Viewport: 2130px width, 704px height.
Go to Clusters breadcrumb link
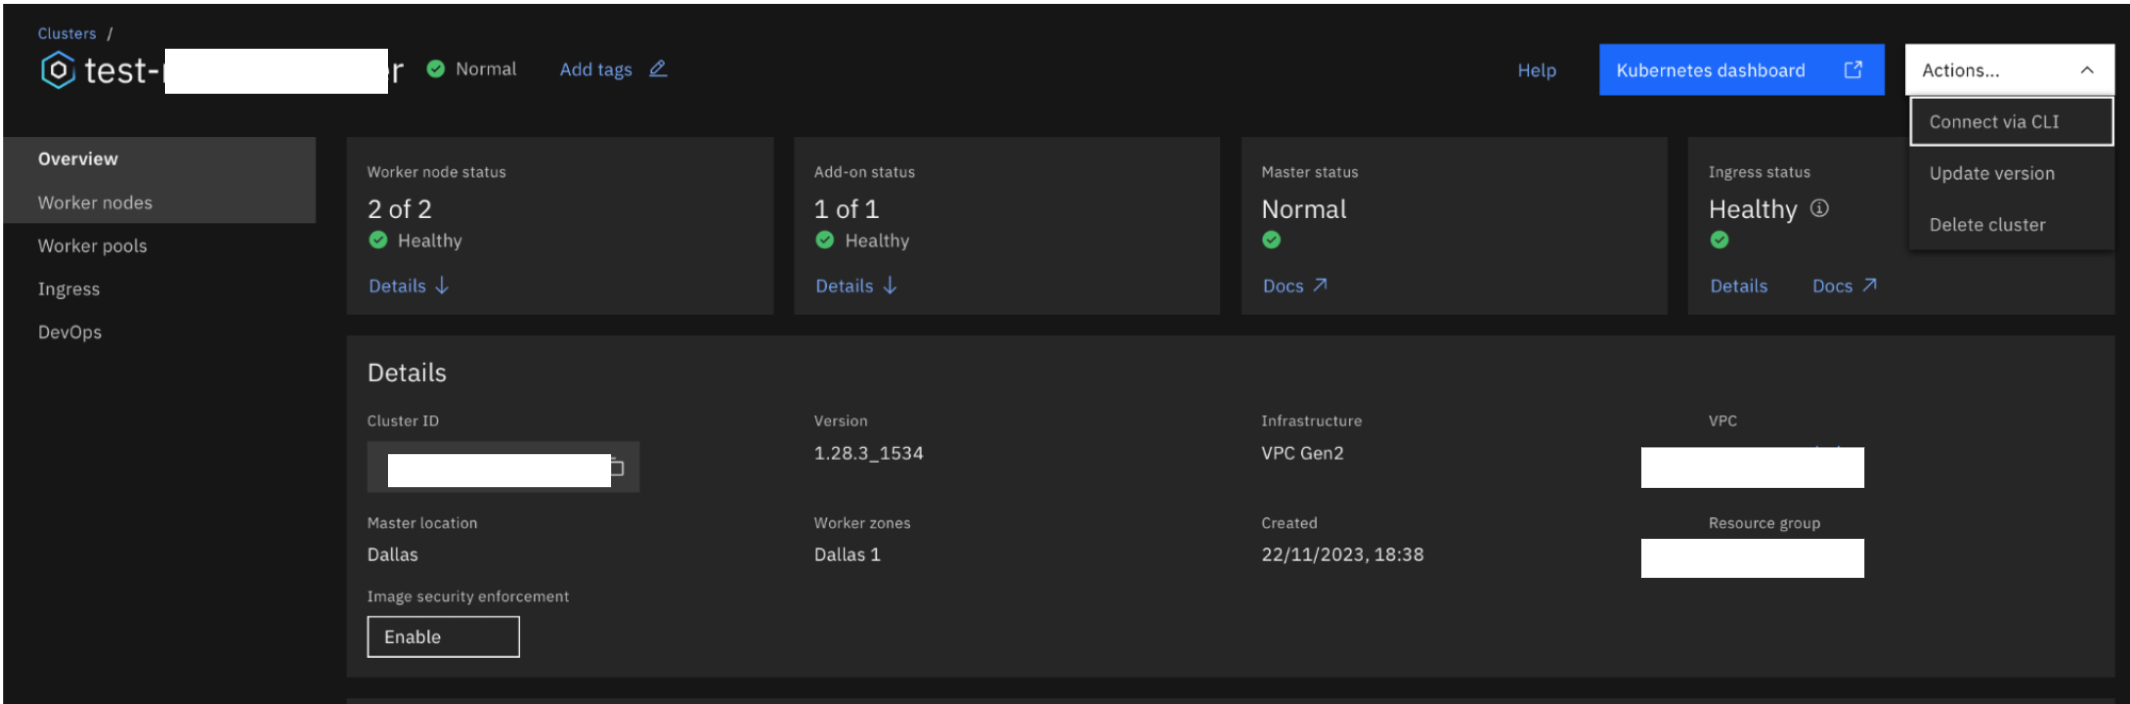click(67, 33)
